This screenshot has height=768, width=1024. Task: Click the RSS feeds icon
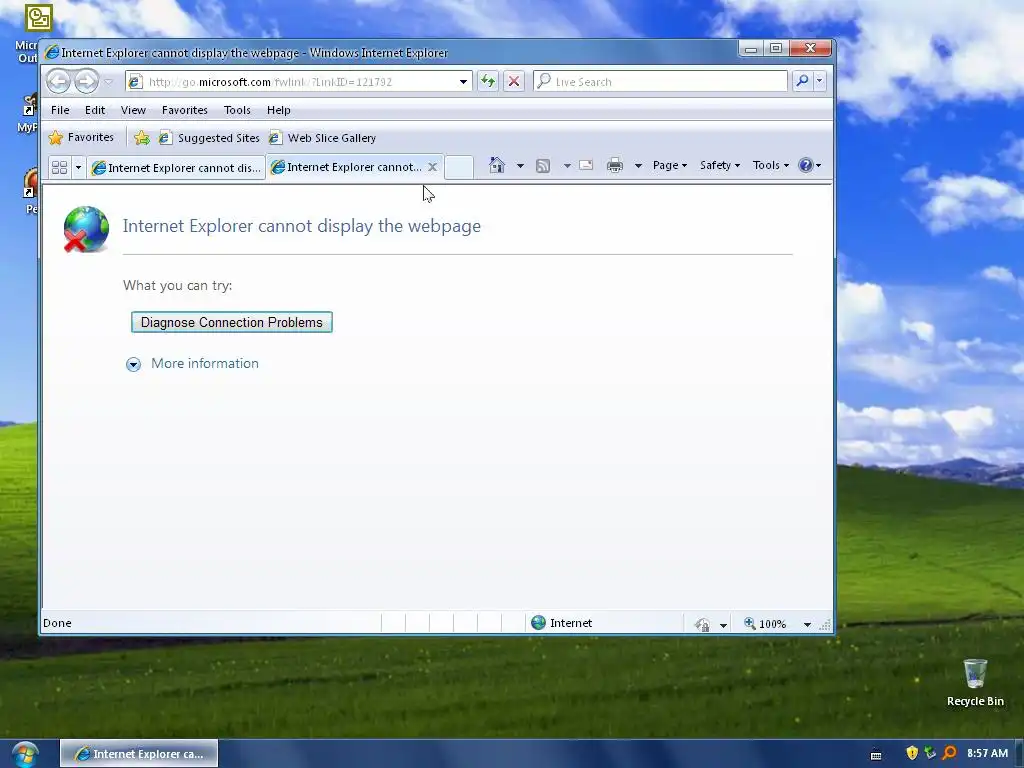tap(543, 166)
